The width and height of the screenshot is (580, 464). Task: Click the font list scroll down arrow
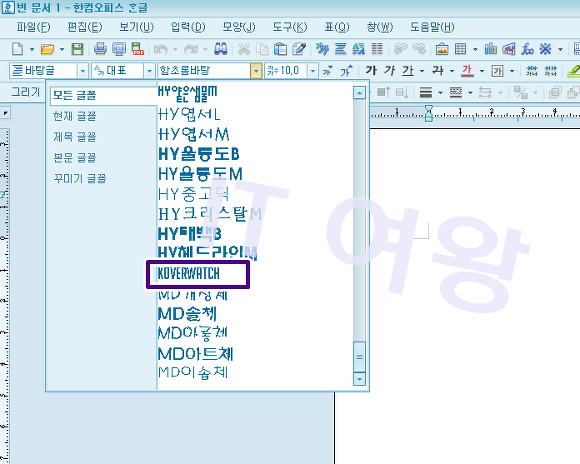359,379
